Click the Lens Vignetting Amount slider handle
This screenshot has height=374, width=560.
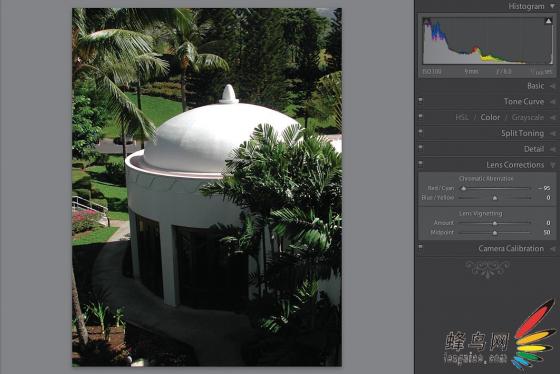(495, 223)
